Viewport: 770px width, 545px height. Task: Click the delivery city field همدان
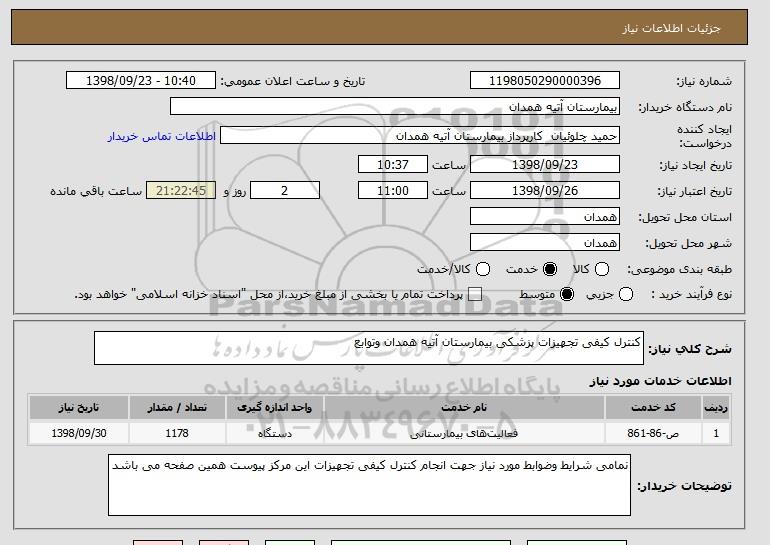pos(545,243)
